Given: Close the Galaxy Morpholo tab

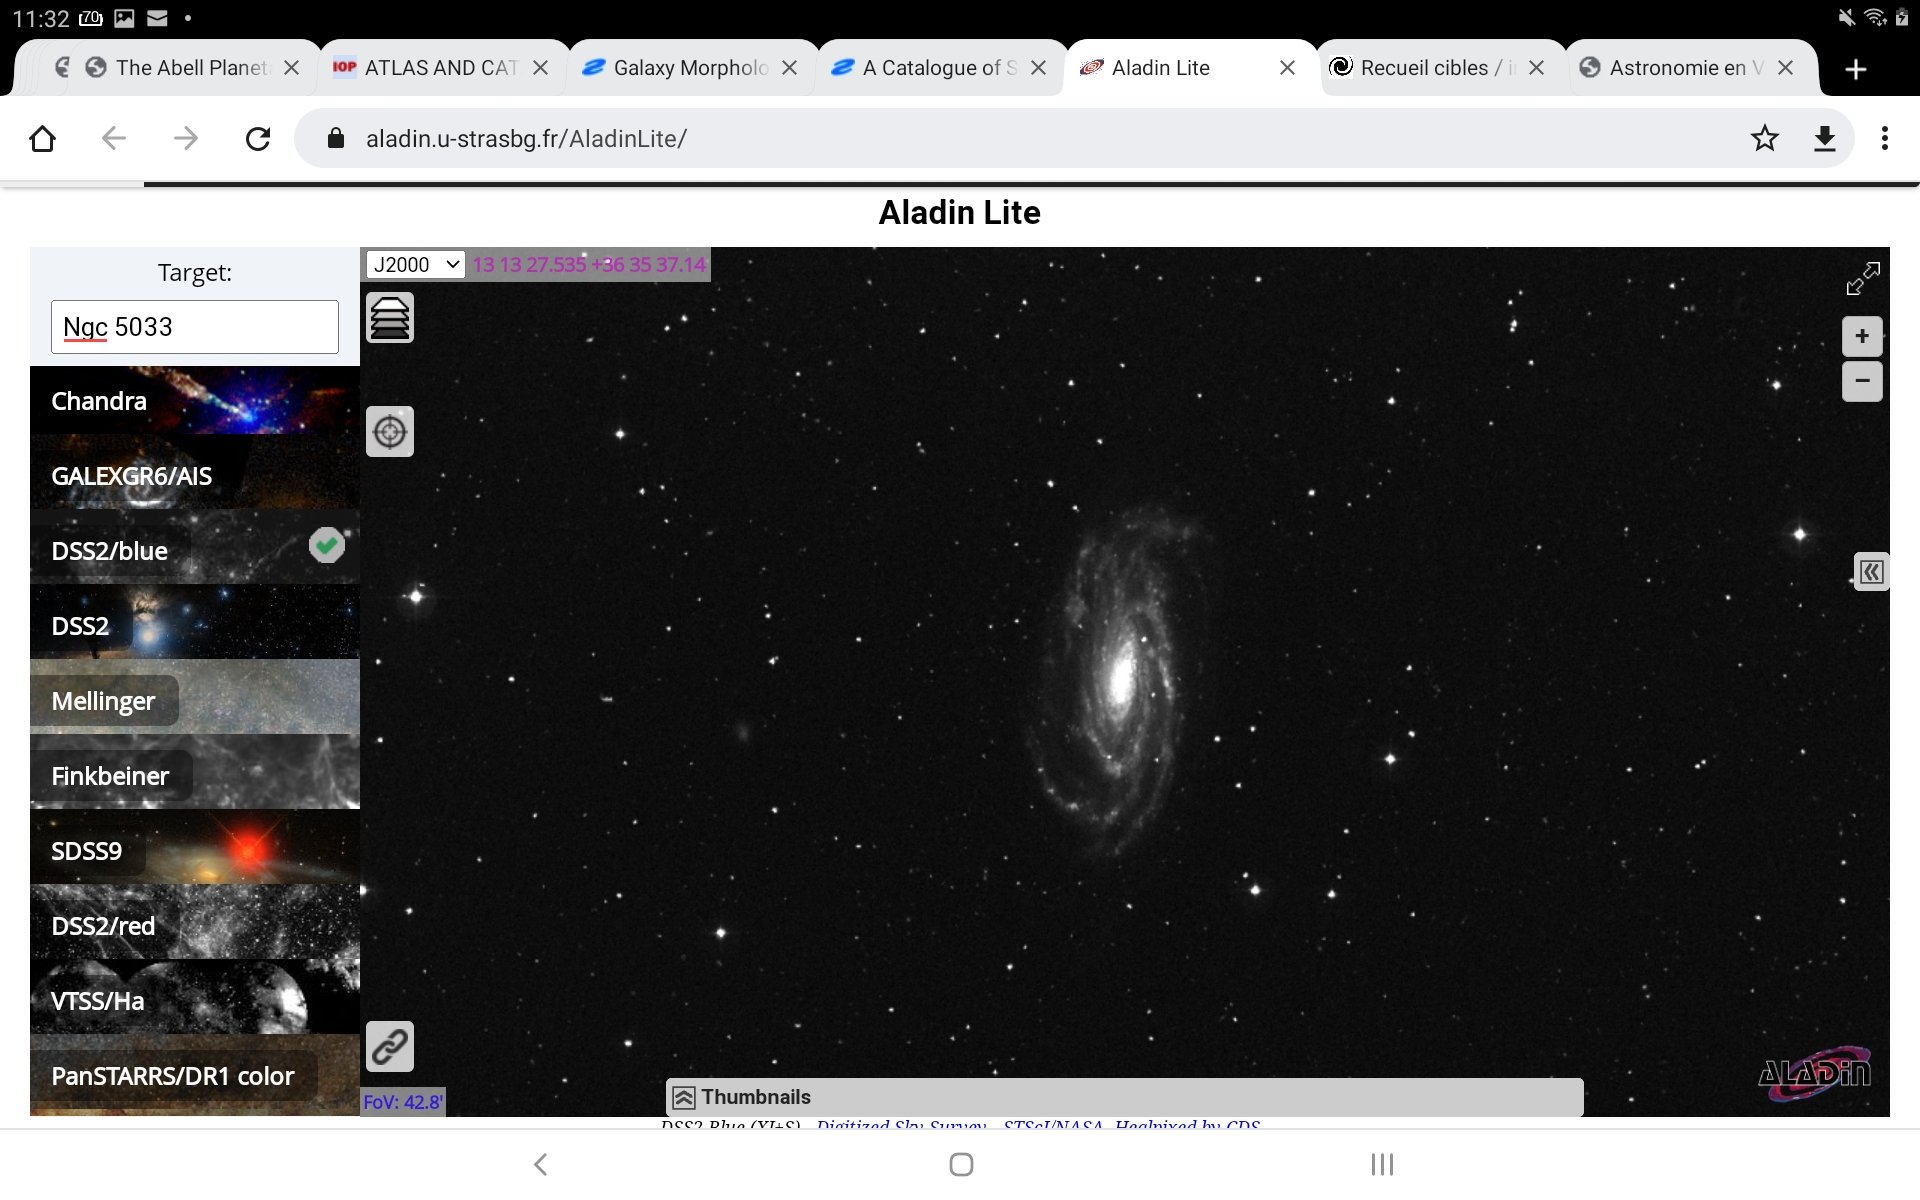Looking at the screenshot, I should (x=789, y=68).
